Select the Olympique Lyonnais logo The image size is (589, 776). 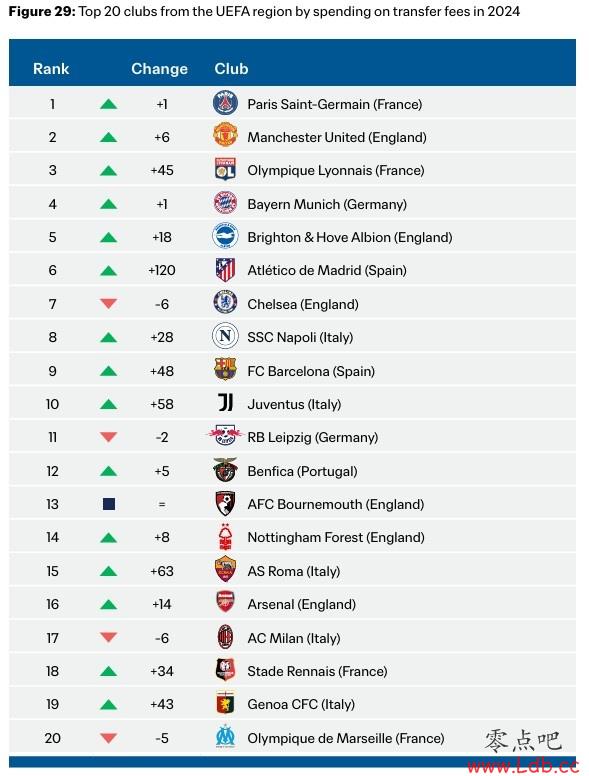click(x=225, y=169)
